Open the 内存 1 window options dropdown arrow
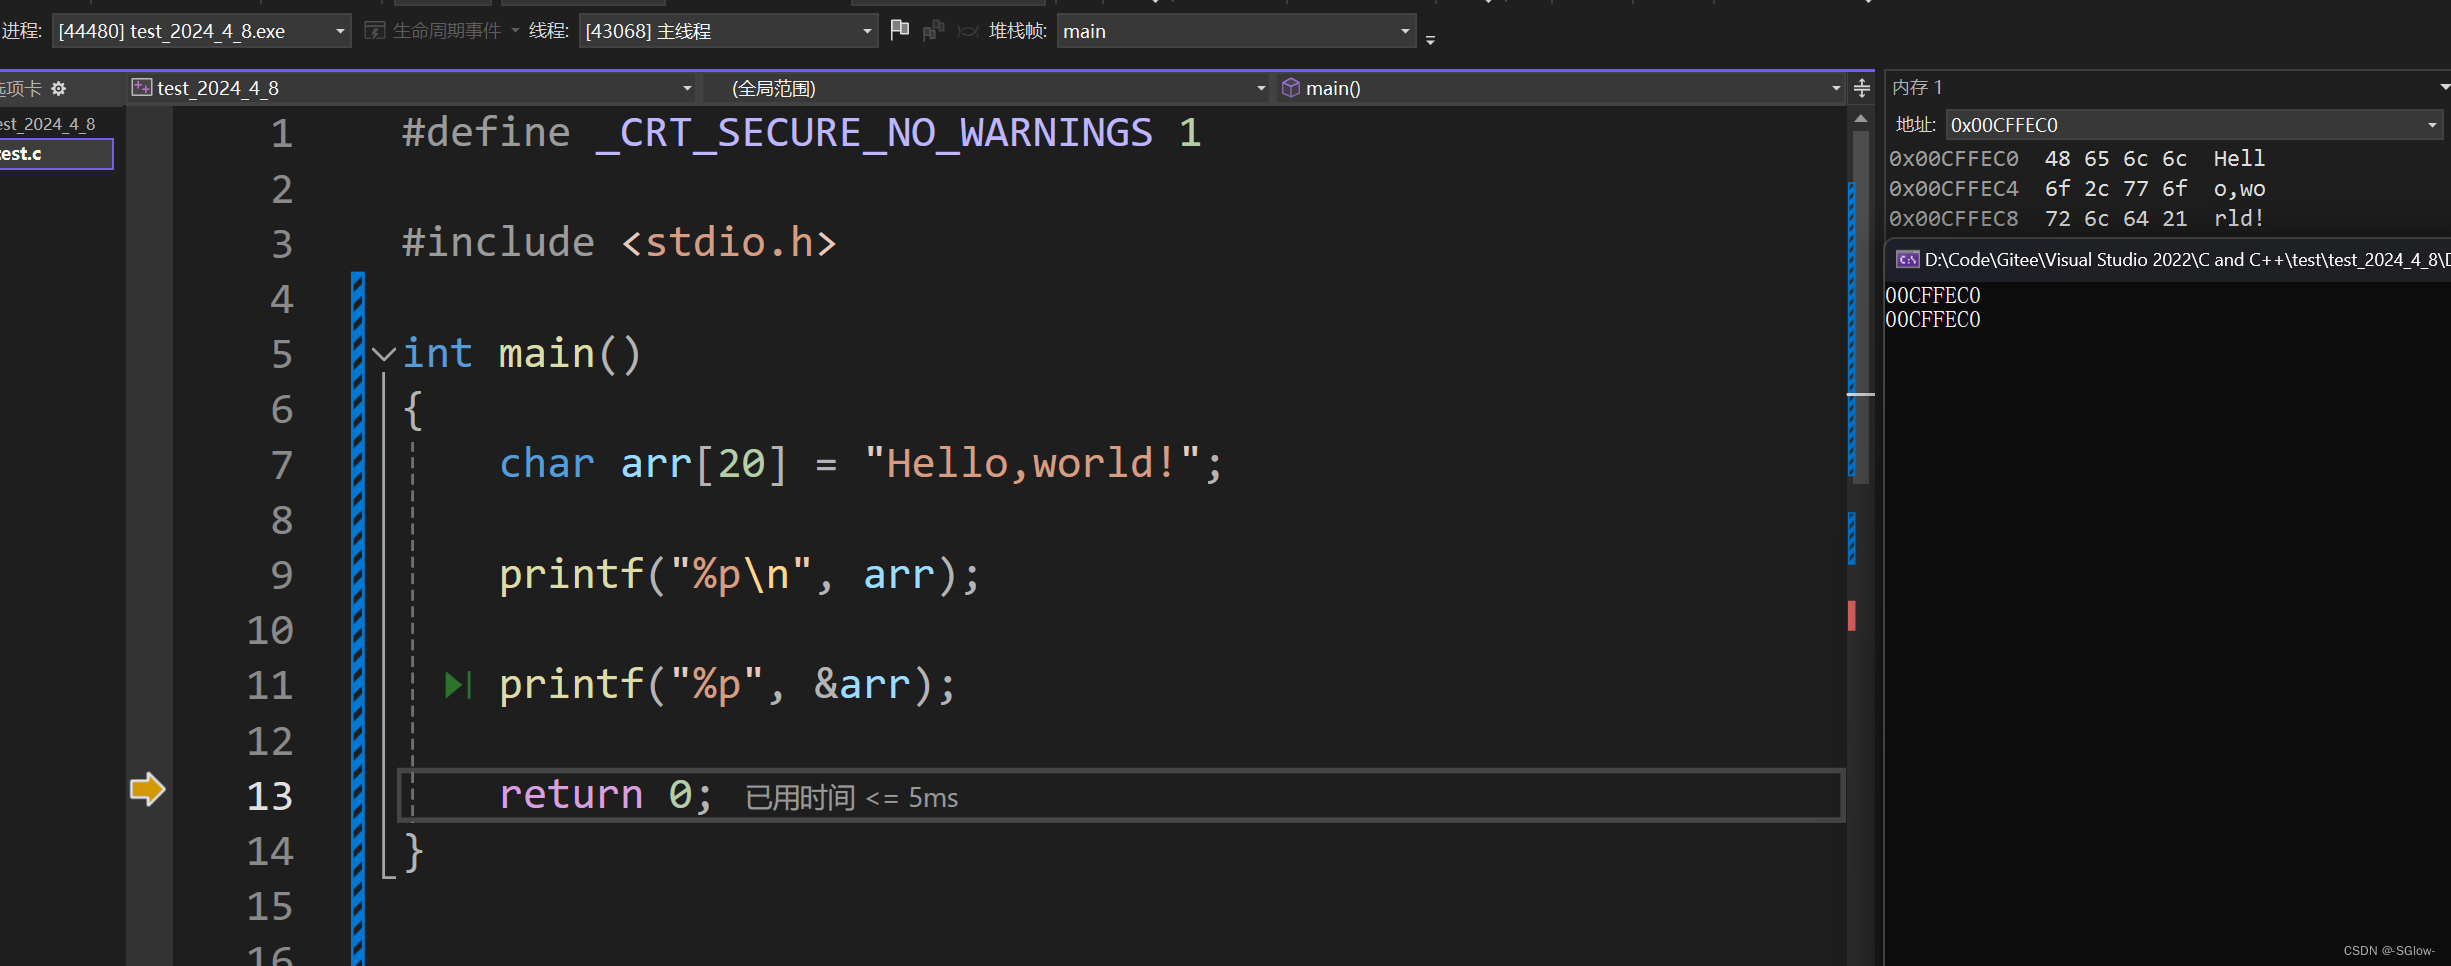 tap(2444, 88)
